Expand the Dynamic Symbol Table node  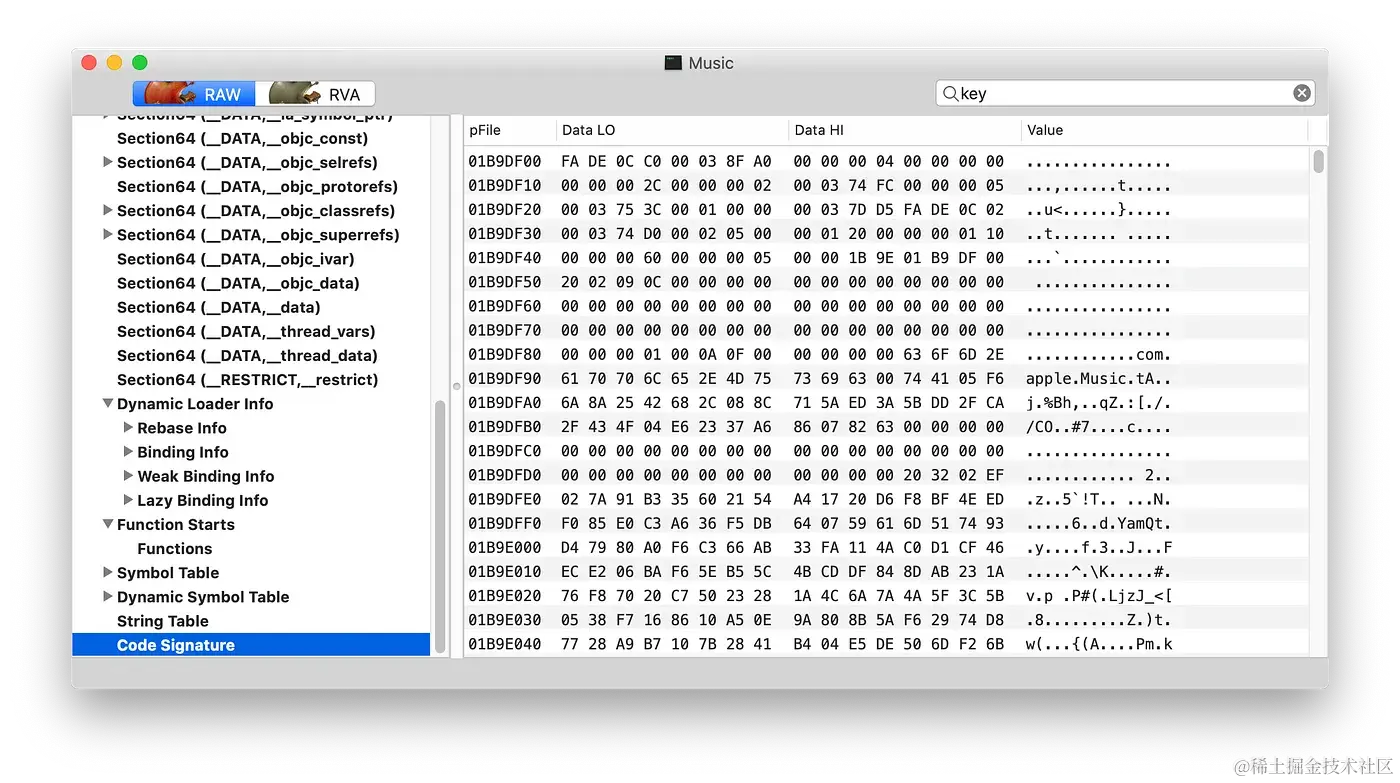(108, 597)
